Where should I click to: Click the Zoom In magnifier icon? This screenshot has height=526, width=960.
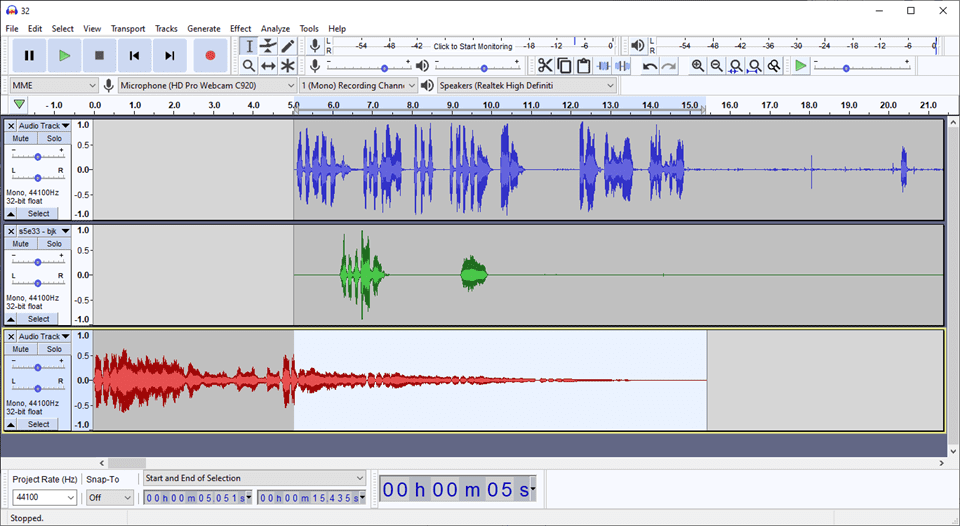tap(698, 66)
